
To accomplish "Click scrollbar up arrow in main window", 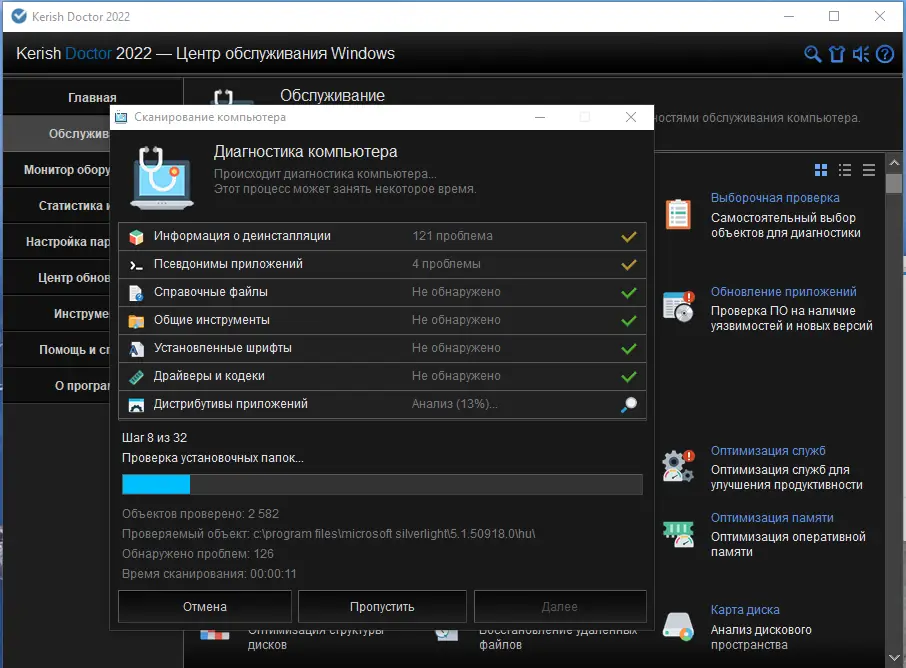I will pyautogui.click(x=894, y=163).
